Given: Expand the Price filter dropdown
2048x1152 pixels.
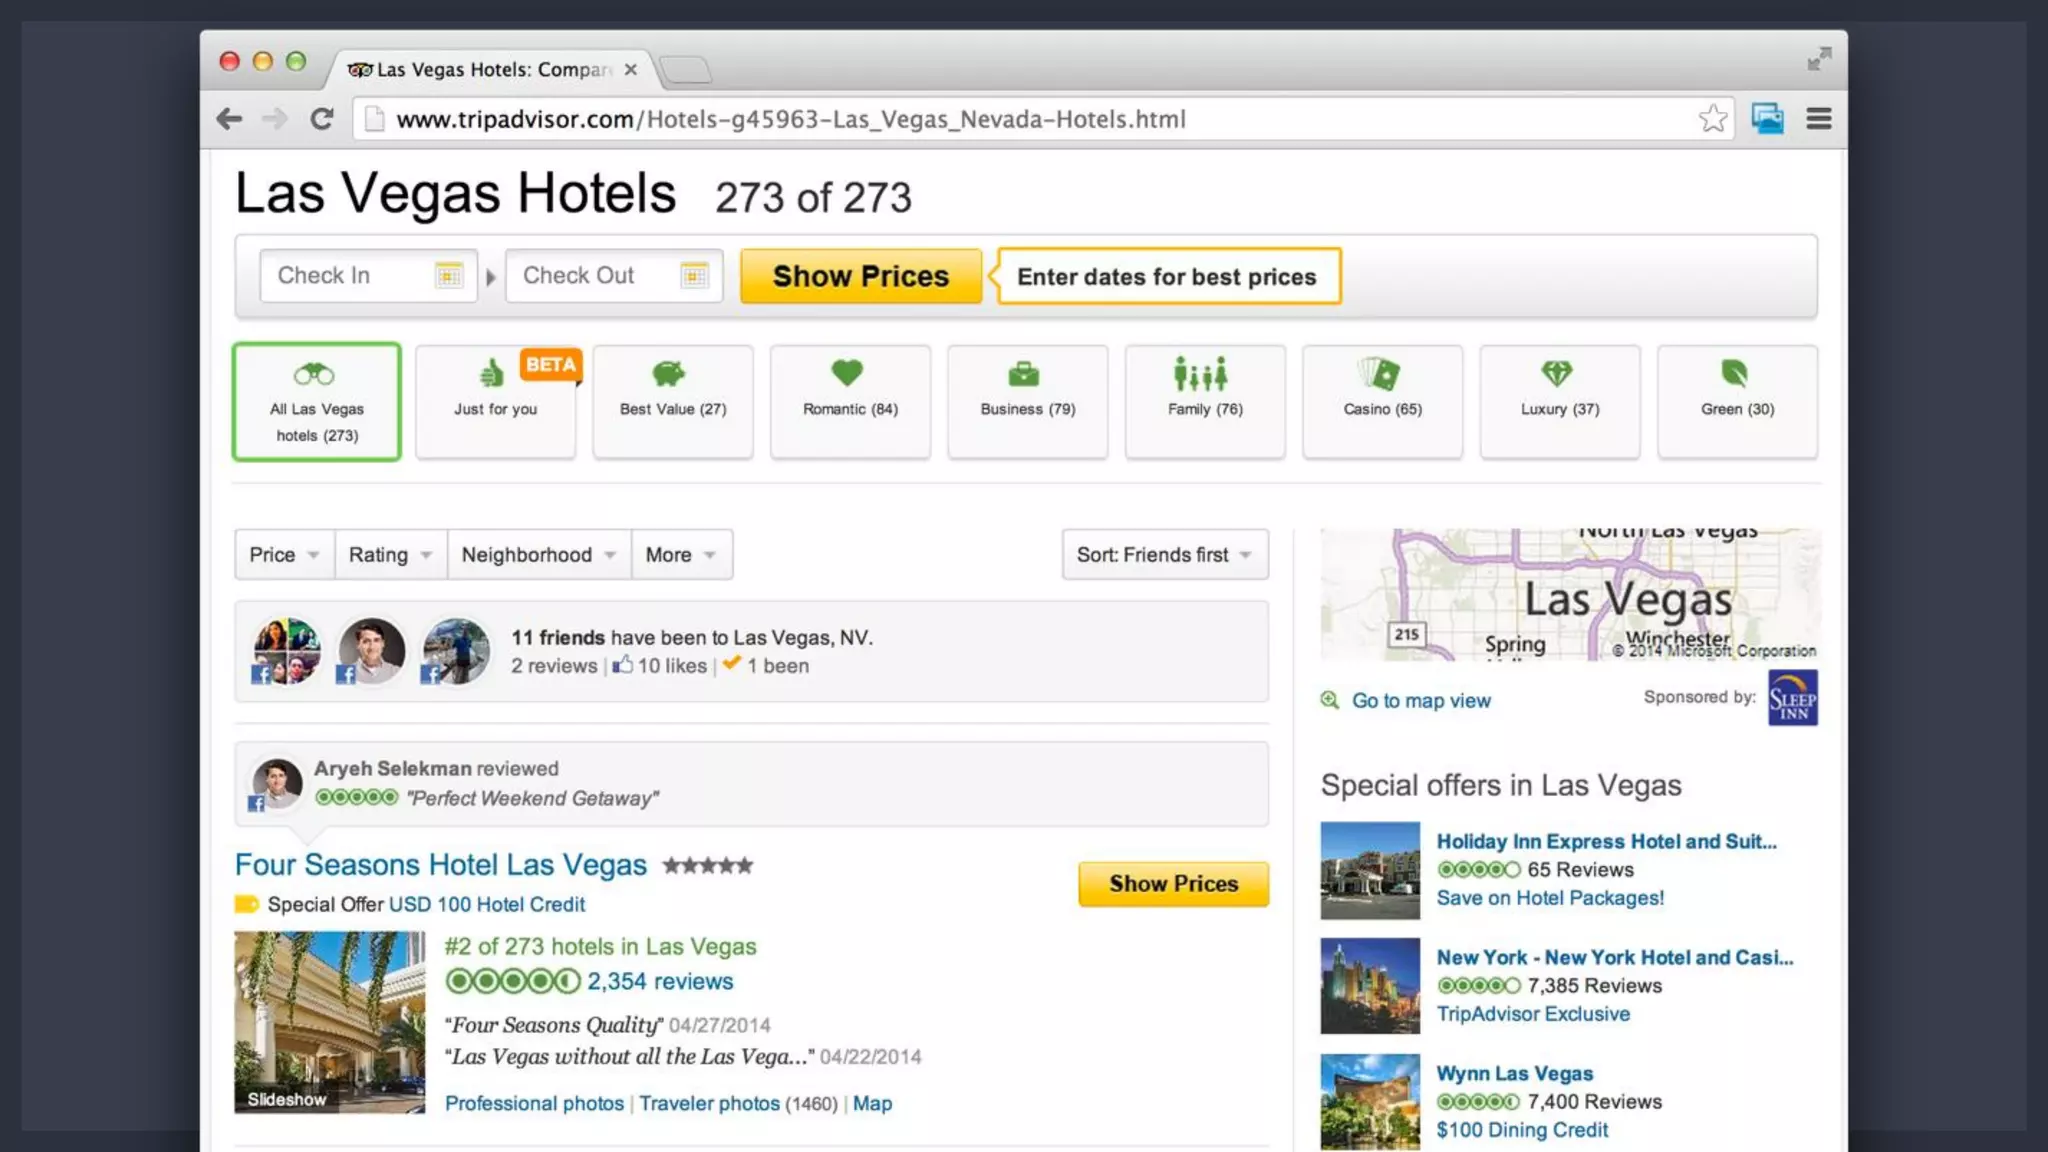Looking at the screenshot, I should pos(284,554).
